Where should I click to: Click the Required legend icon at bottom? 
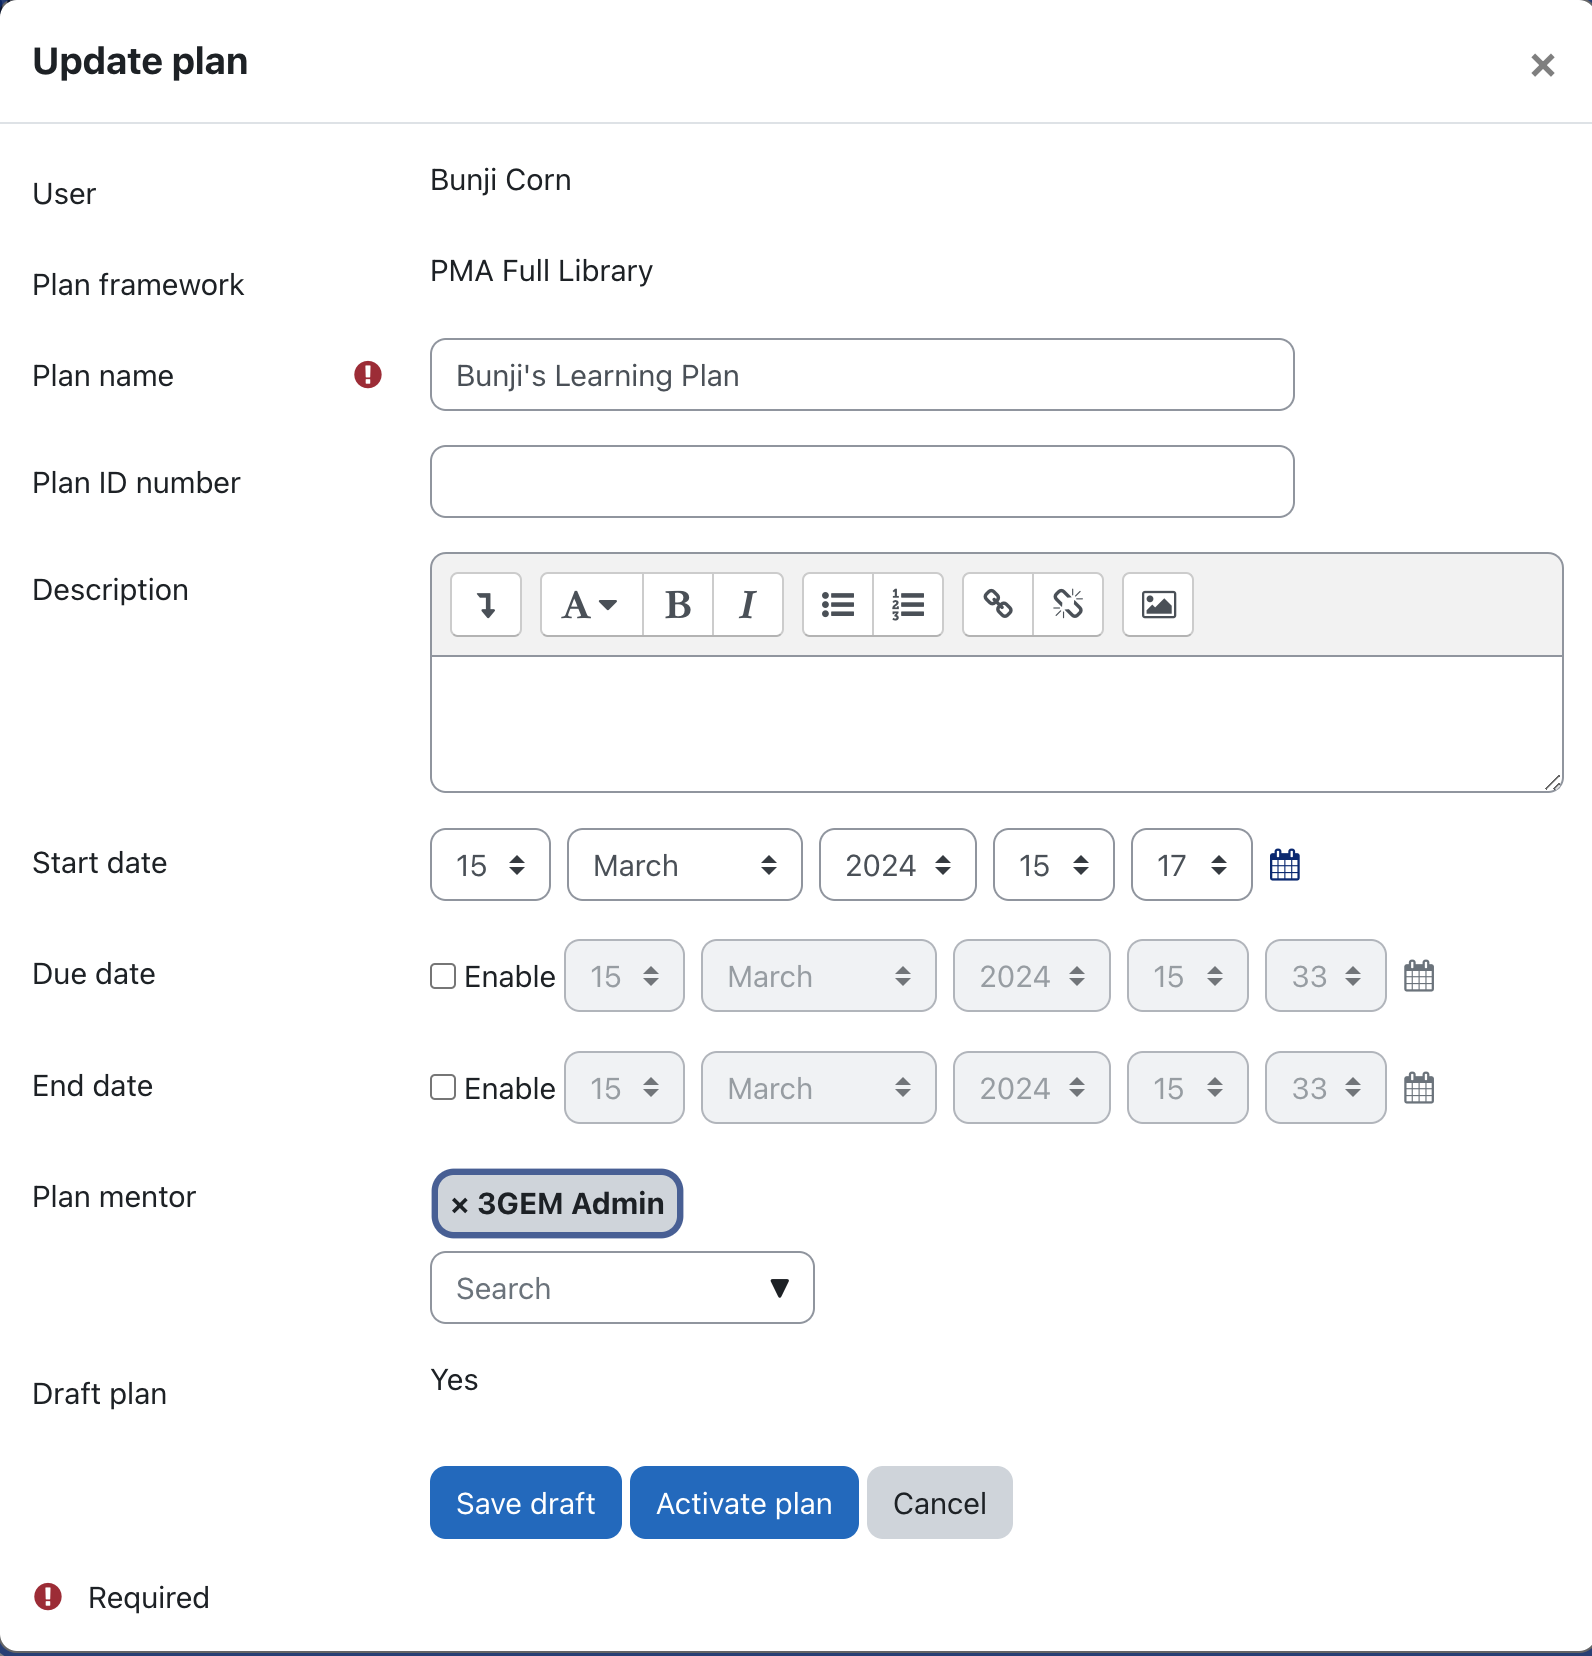click(48, 1597)
